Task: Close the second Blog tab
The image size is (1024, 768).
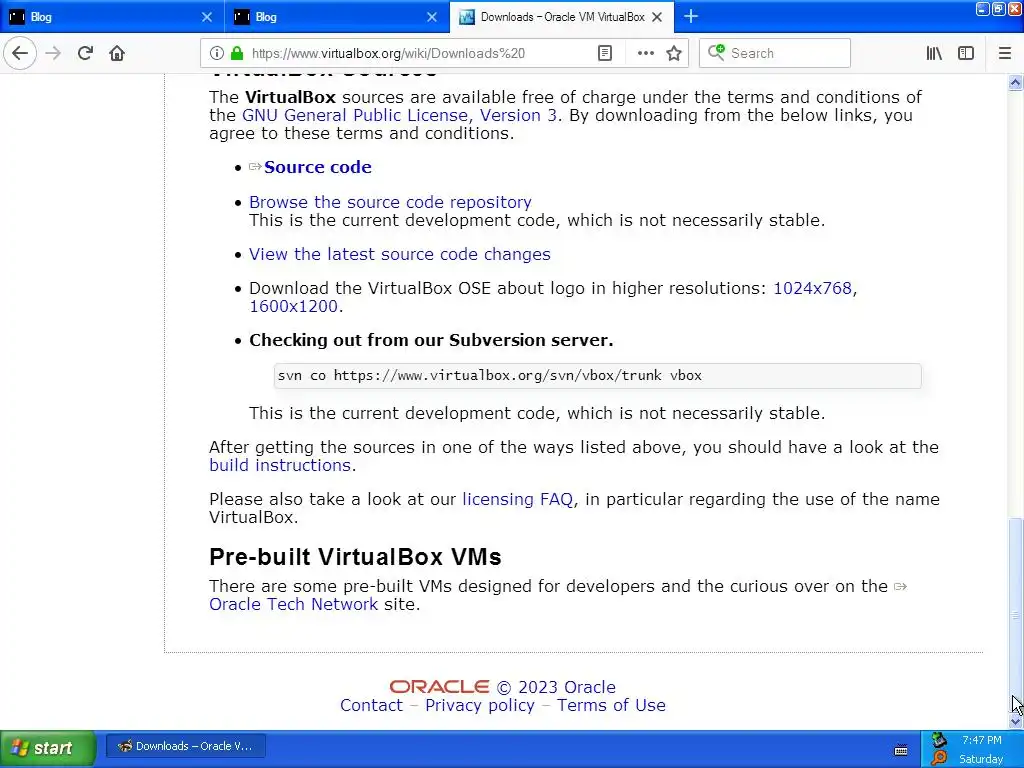Action: (432, 17)
